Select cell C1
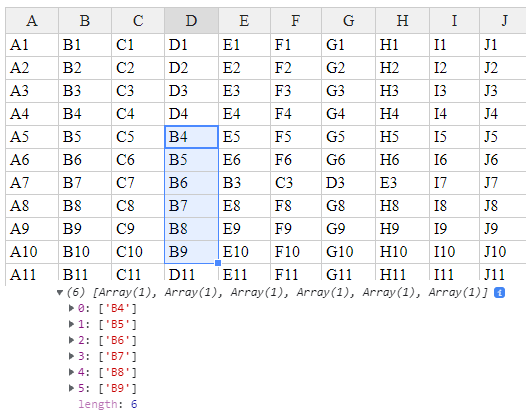The height and width of the screenshot is (410, 526). point(138,45)
